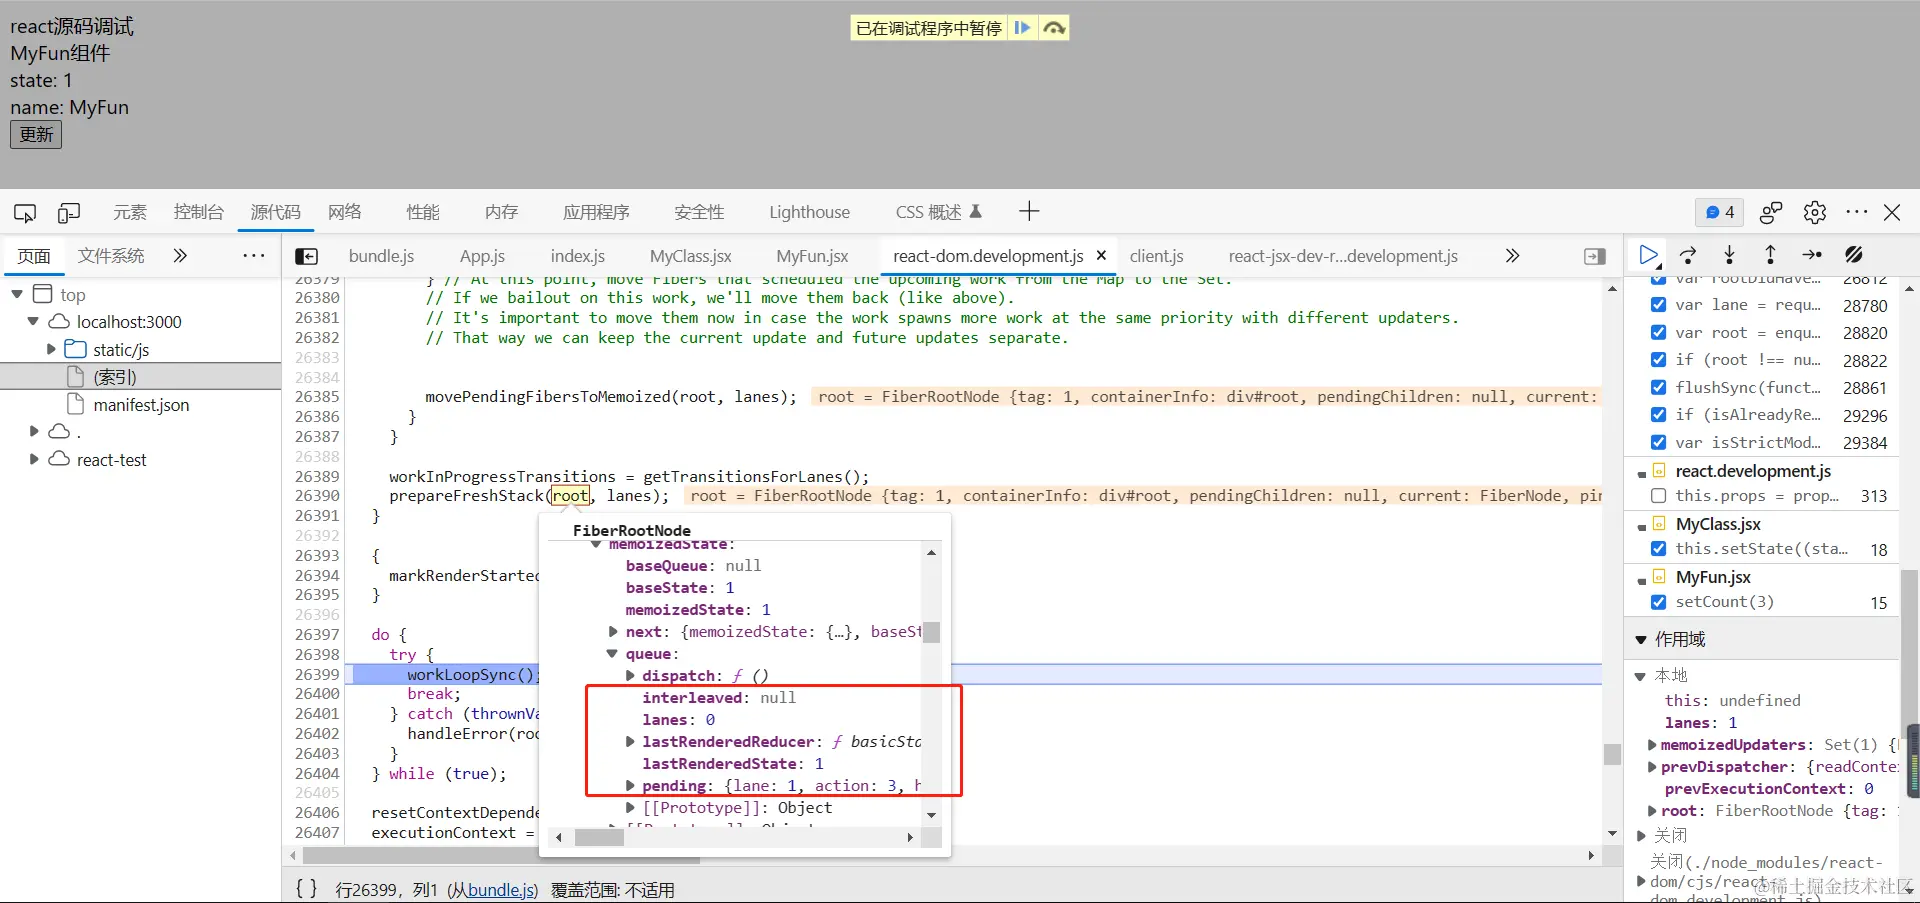Viewport: 1920px width, 903px height.
Task: Toggle device emulation icon
Action: click(69, 212)
